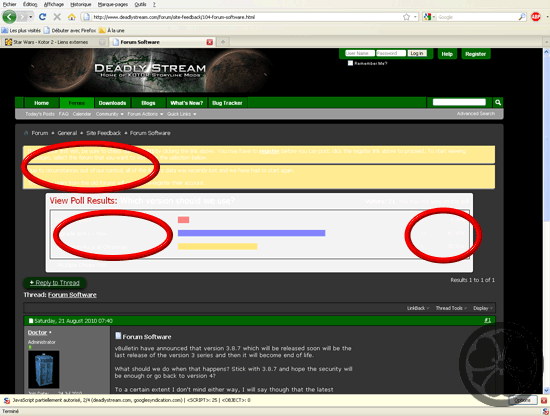Reload the page with the refresh icon

pyautogui.click(x=42, y=16)
